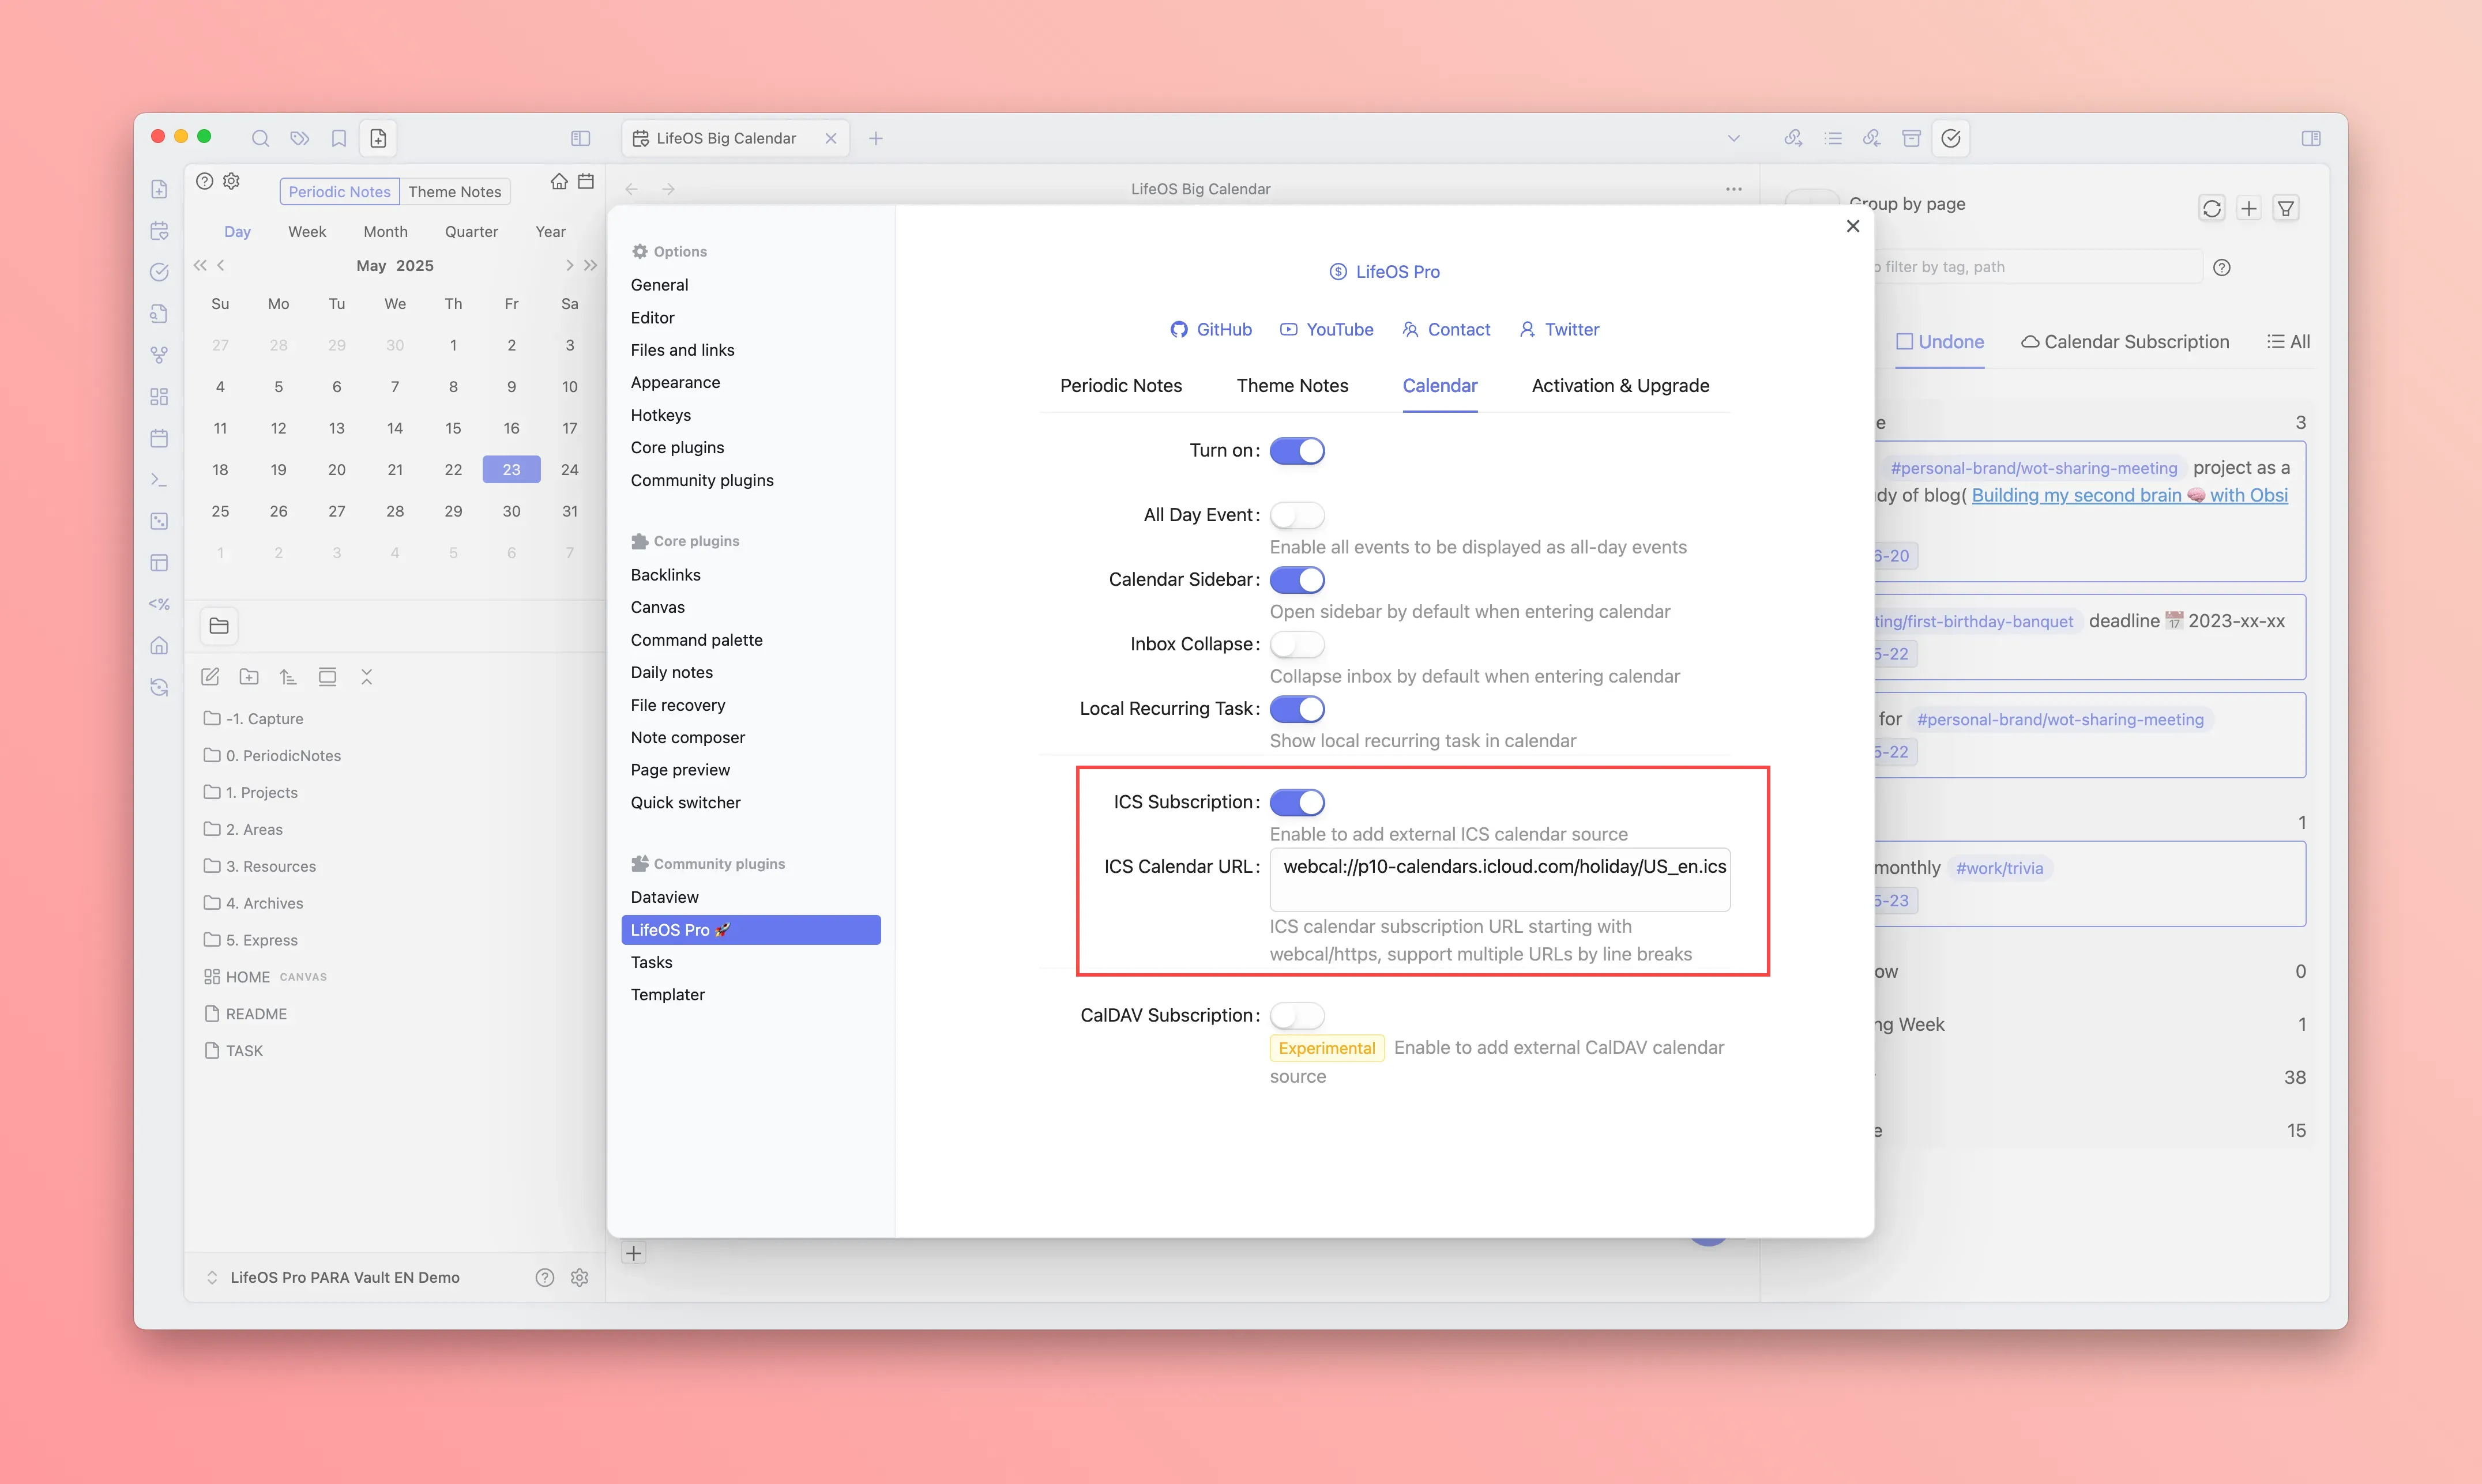Click the ICS Calendar URL text field
2482x1484 pixels.
[1499, 879]
